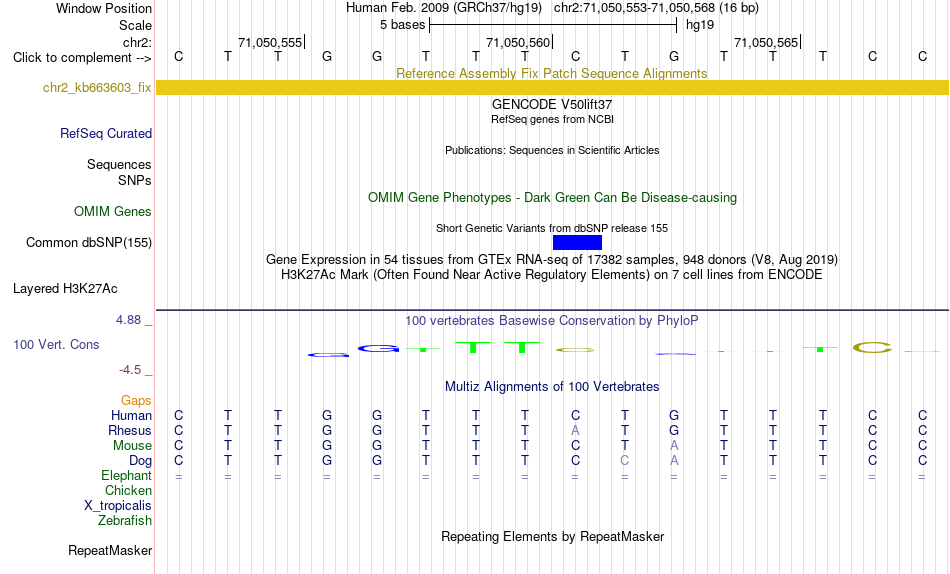Click the H3K27Ac Mark ENCODE title
This screenshot has height=574, width=950.
[x=552, y=275]
